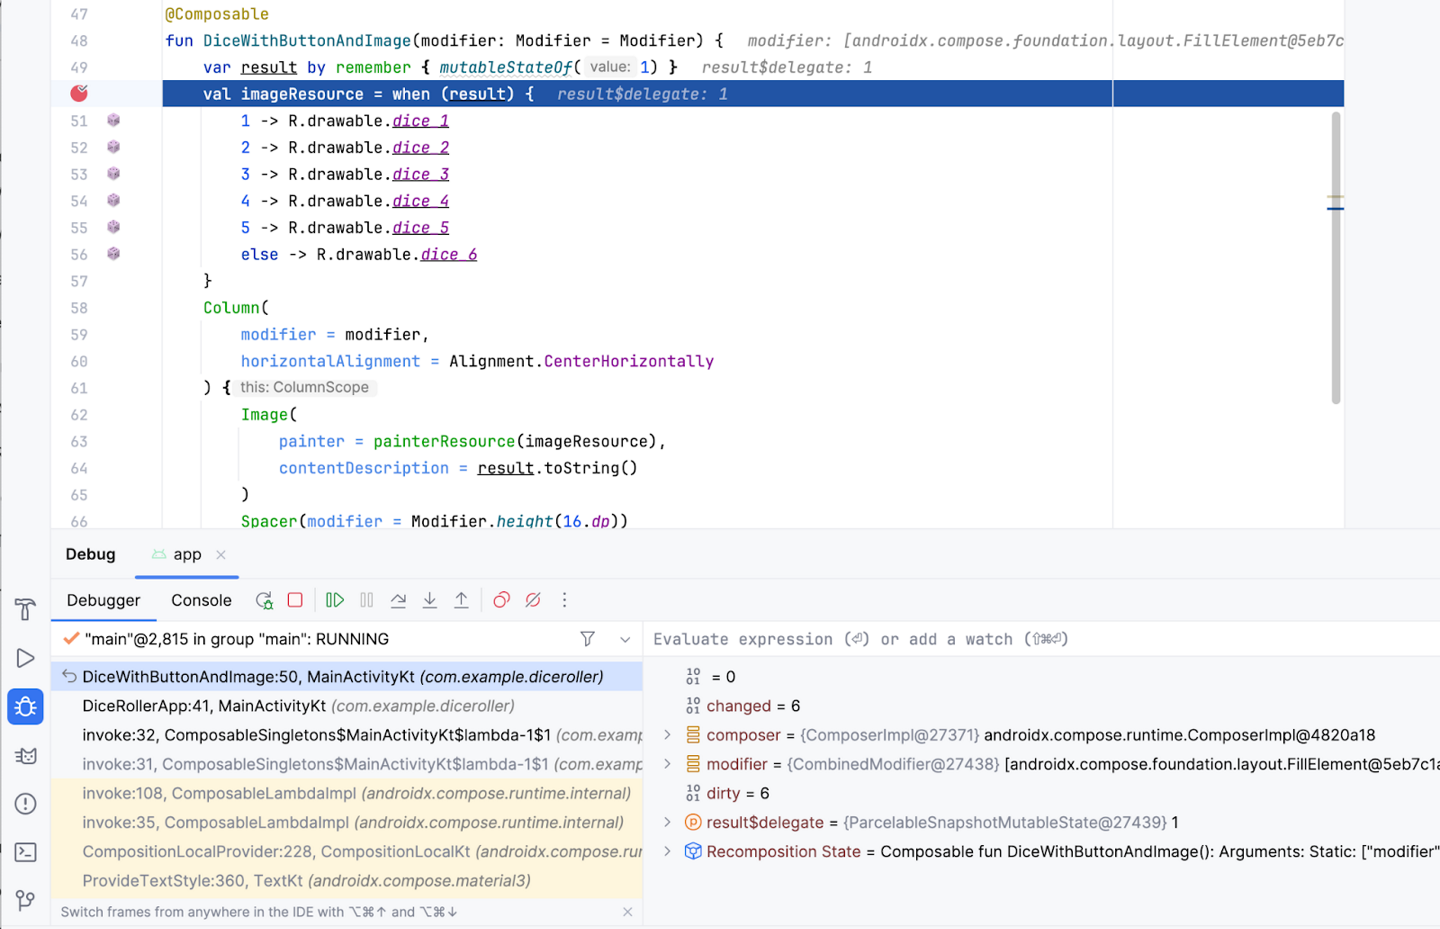This screenshot has width=1440, height=929.
Task: Expand the composer variable node
Action: point(668,735)
